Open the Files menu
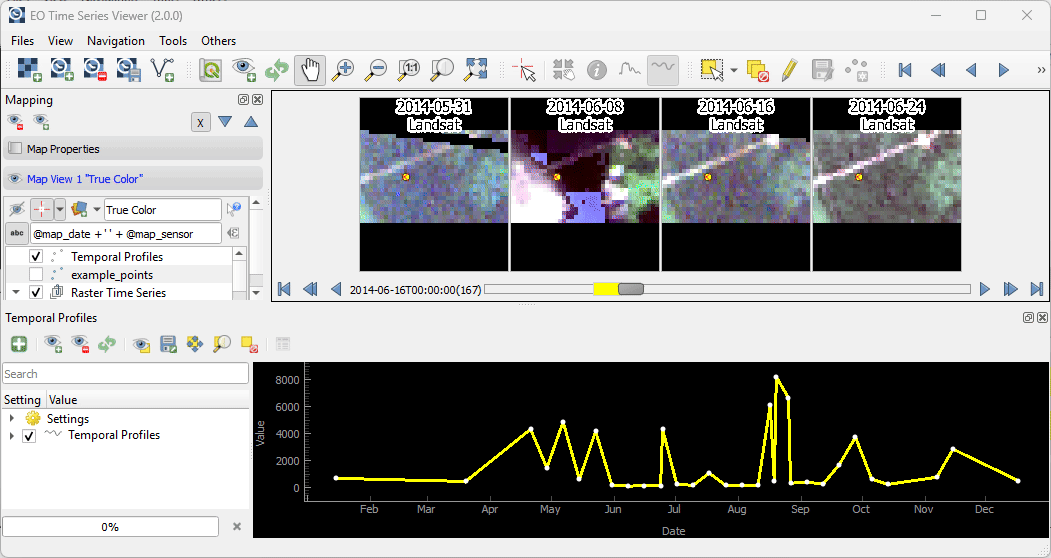Image resolution: width=1051 pixels, height=558 pixels. tap(22, 40)
